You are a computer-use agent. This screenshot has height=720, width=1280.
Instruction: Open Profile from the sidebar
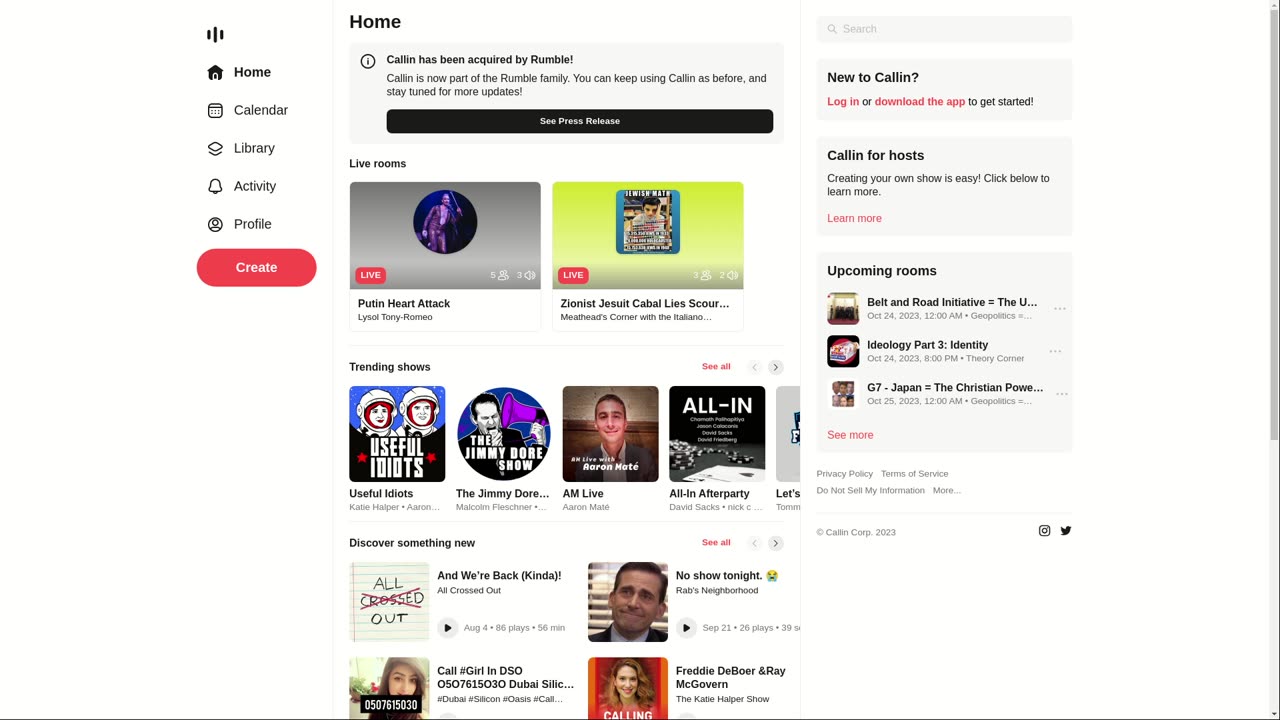[239, 224]
